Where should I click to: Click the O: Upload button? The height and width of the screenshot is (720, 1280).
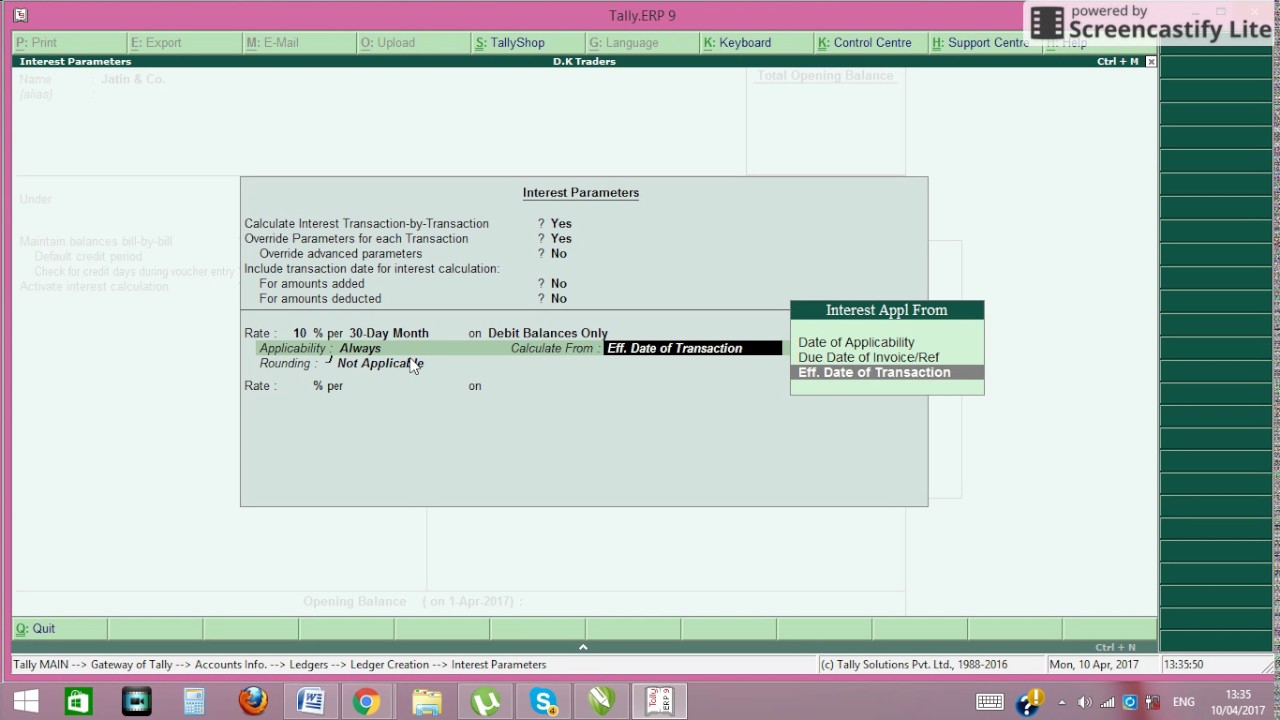(x=414, y=43)
